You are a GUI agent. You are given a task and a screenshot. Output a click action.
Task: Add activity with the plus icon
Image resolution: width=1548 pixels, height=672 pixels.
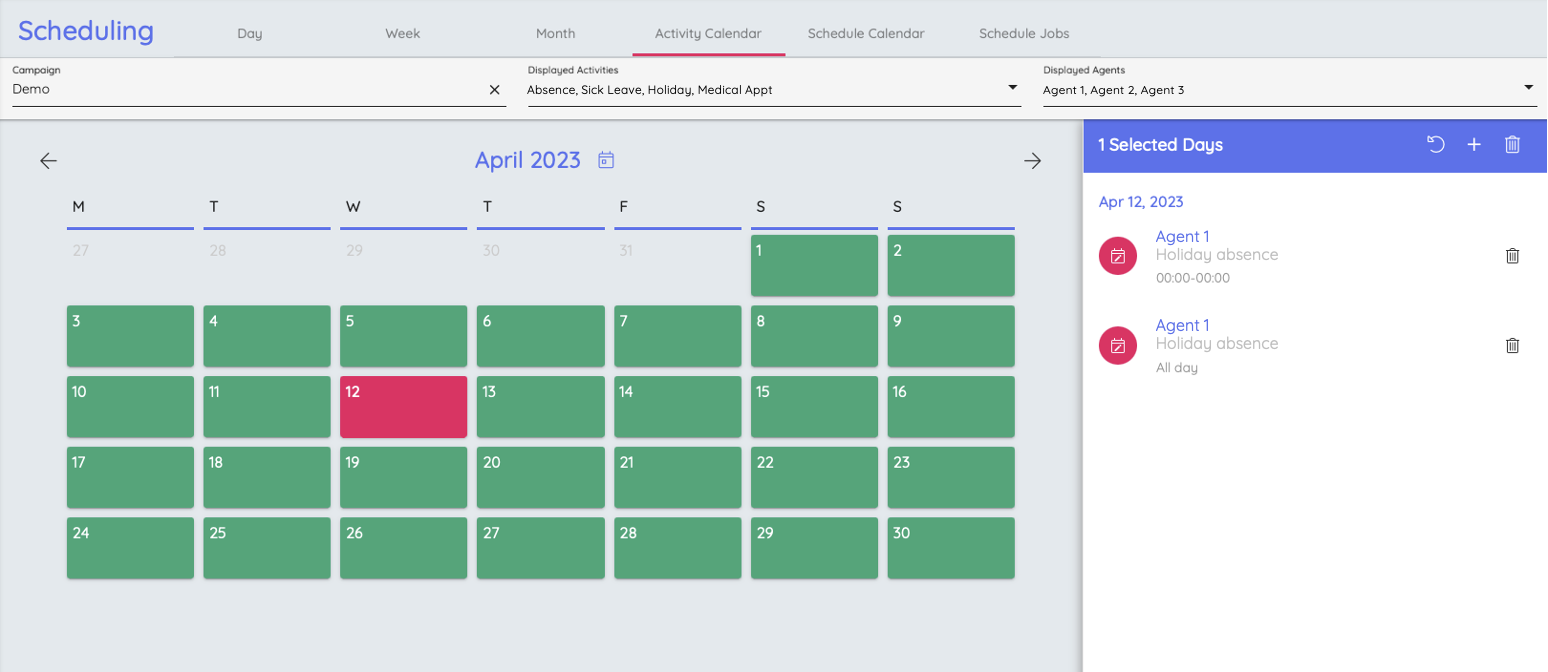tap(1473, 145)
